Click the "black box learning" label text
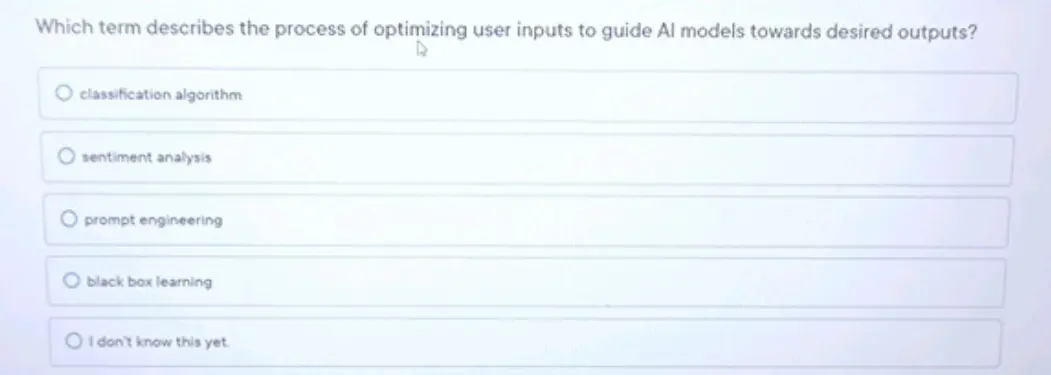The width and height of the screenshot is (1051, 375). (x=149, y=282)
